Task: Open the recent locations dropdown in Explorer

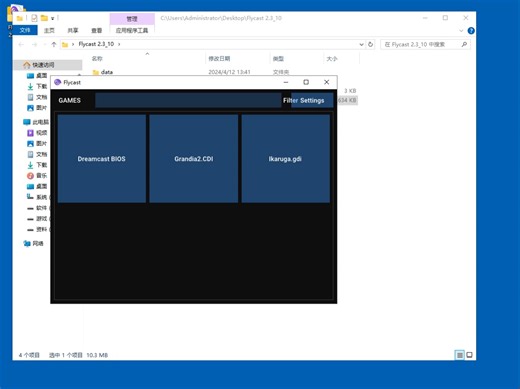Action: point(44,44)
